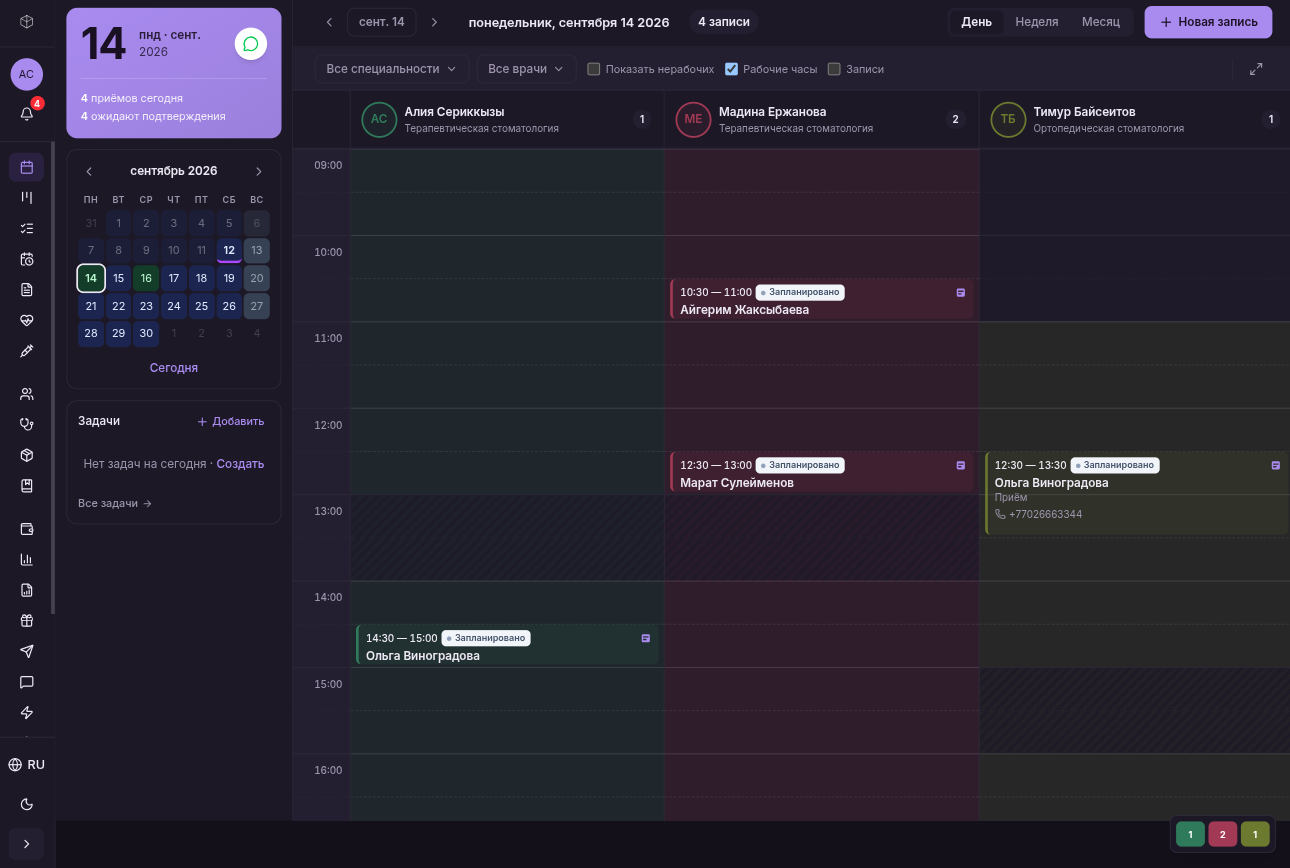This screenshot has width=1290, height=868.
Task: Click the green swatch labeled 1
Action: coord(1191,834)
